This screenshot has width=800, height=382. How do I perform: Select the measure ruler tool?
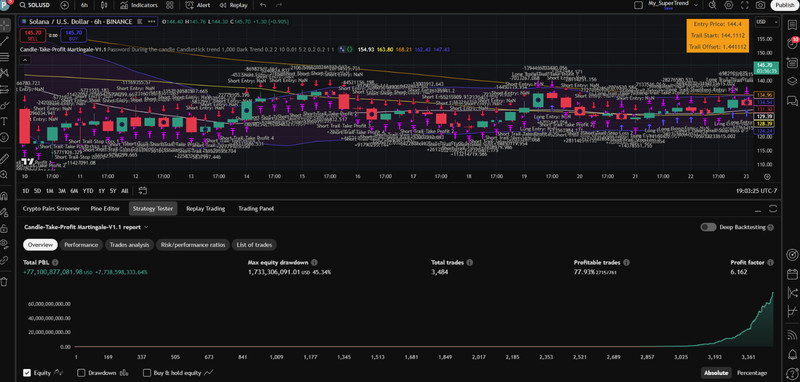click(x=5, y=158)
